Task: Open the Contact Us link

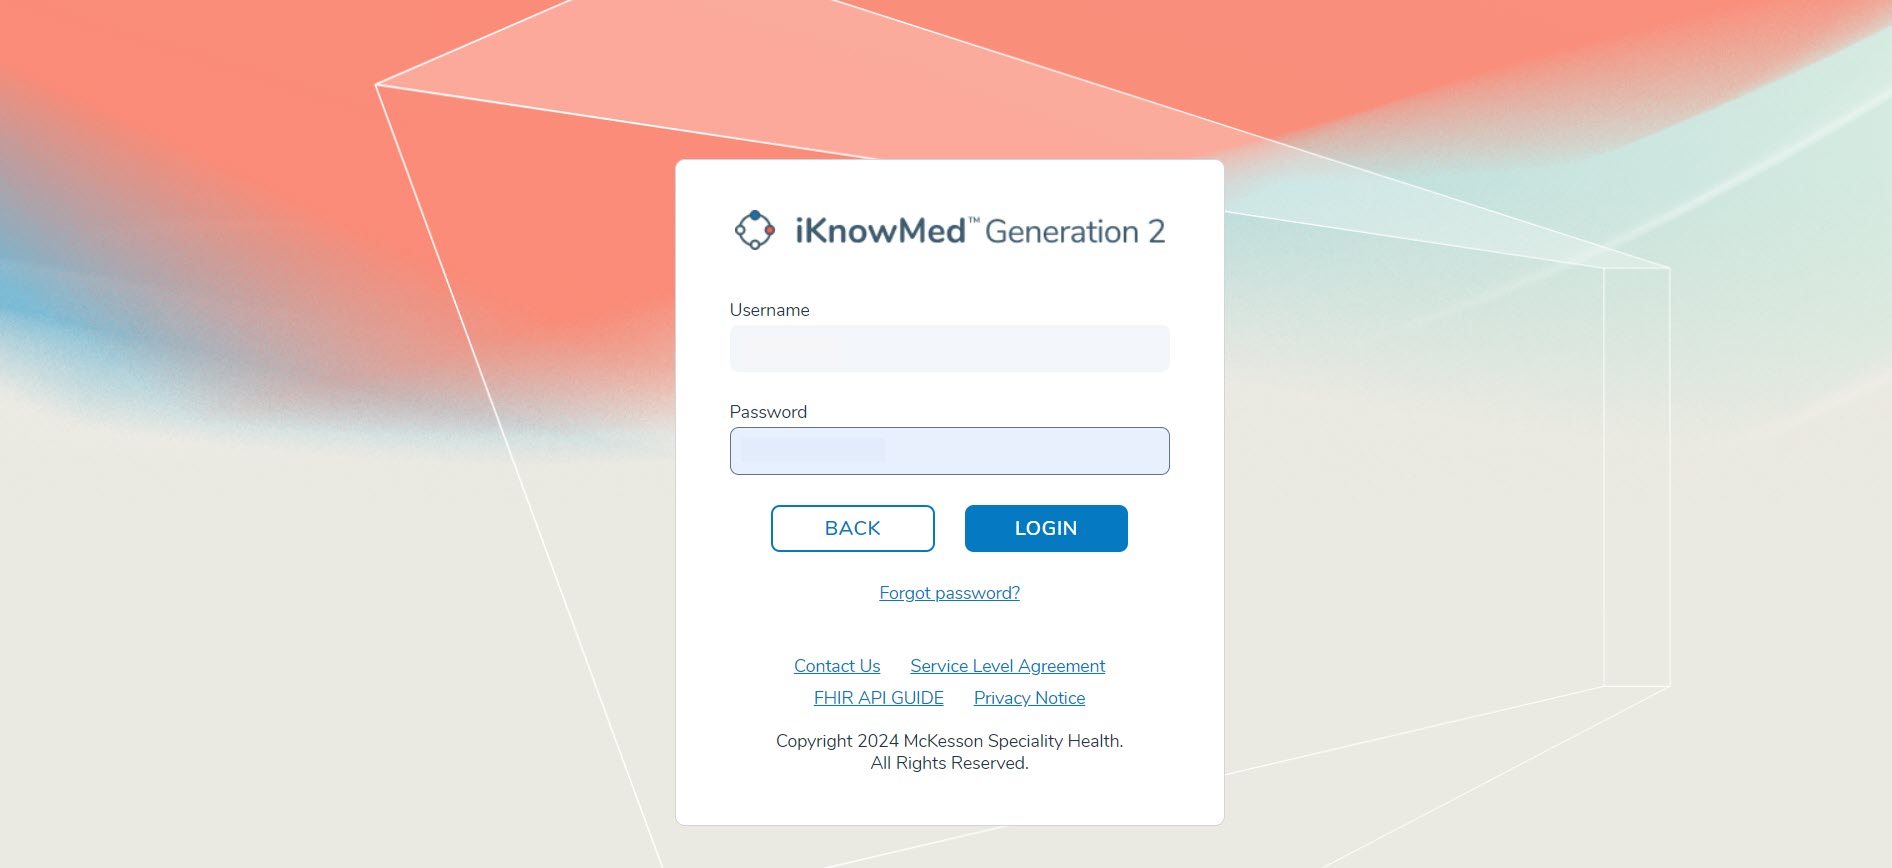Action: pos(837,666)
